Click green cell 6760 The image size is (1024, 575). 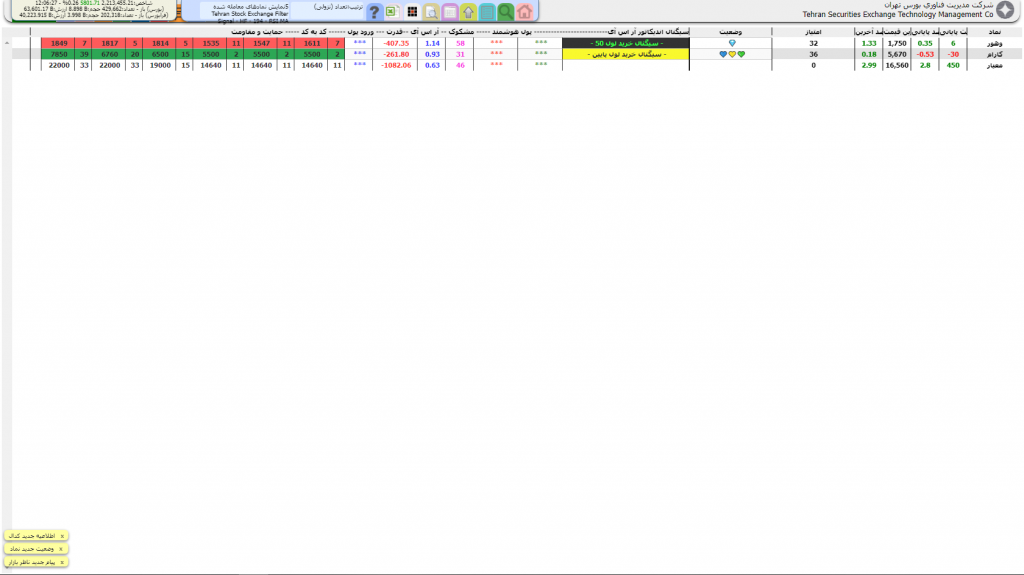(x=110, y=54)
